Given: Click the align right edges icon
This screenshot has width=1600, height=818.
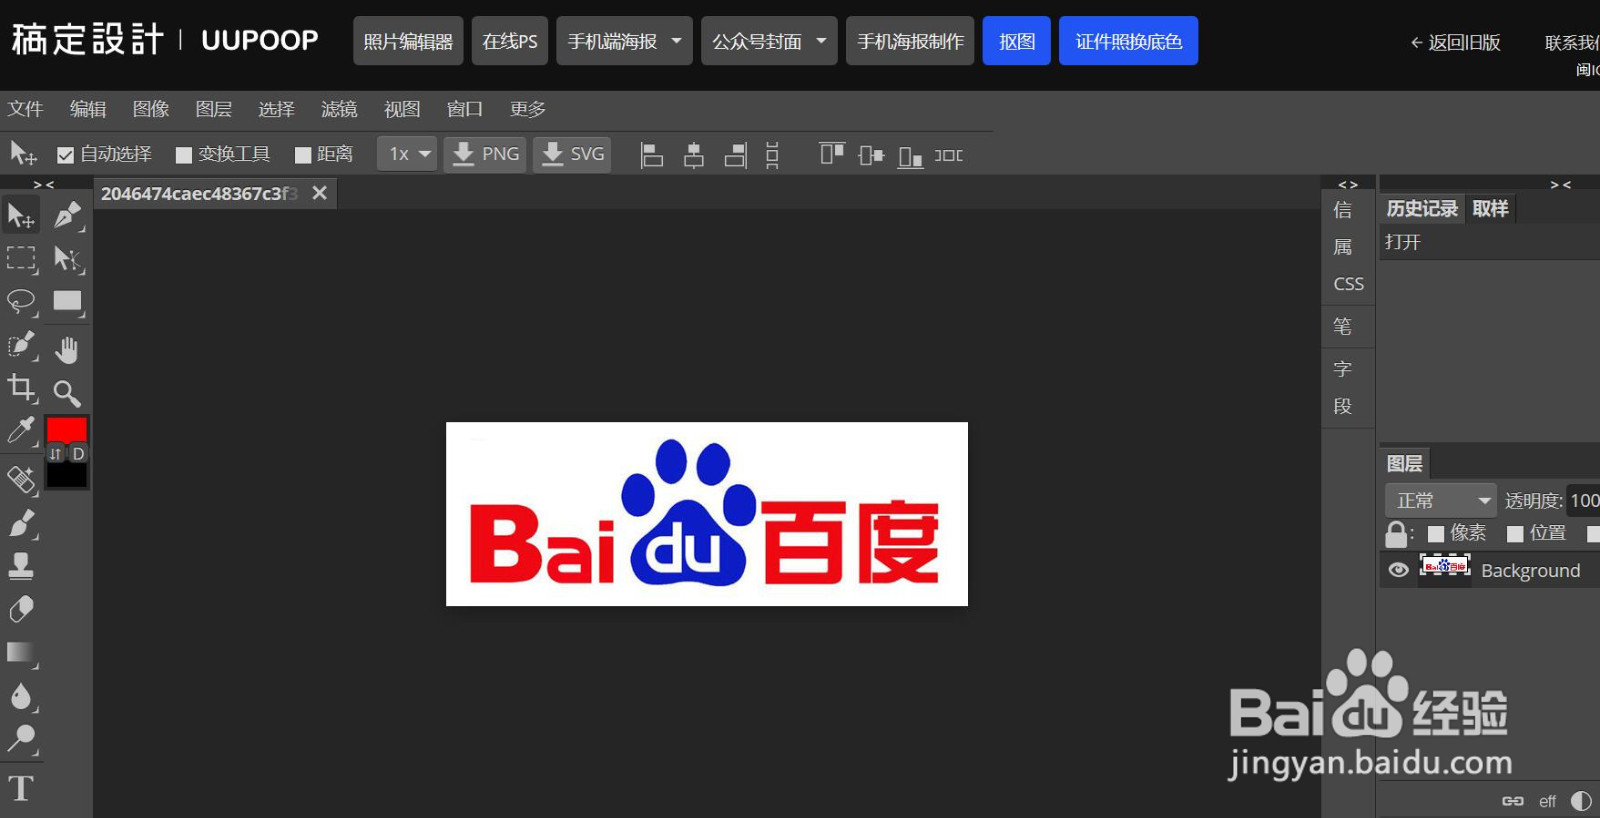Looking at the screenshot, I should (x=736, y=155).
